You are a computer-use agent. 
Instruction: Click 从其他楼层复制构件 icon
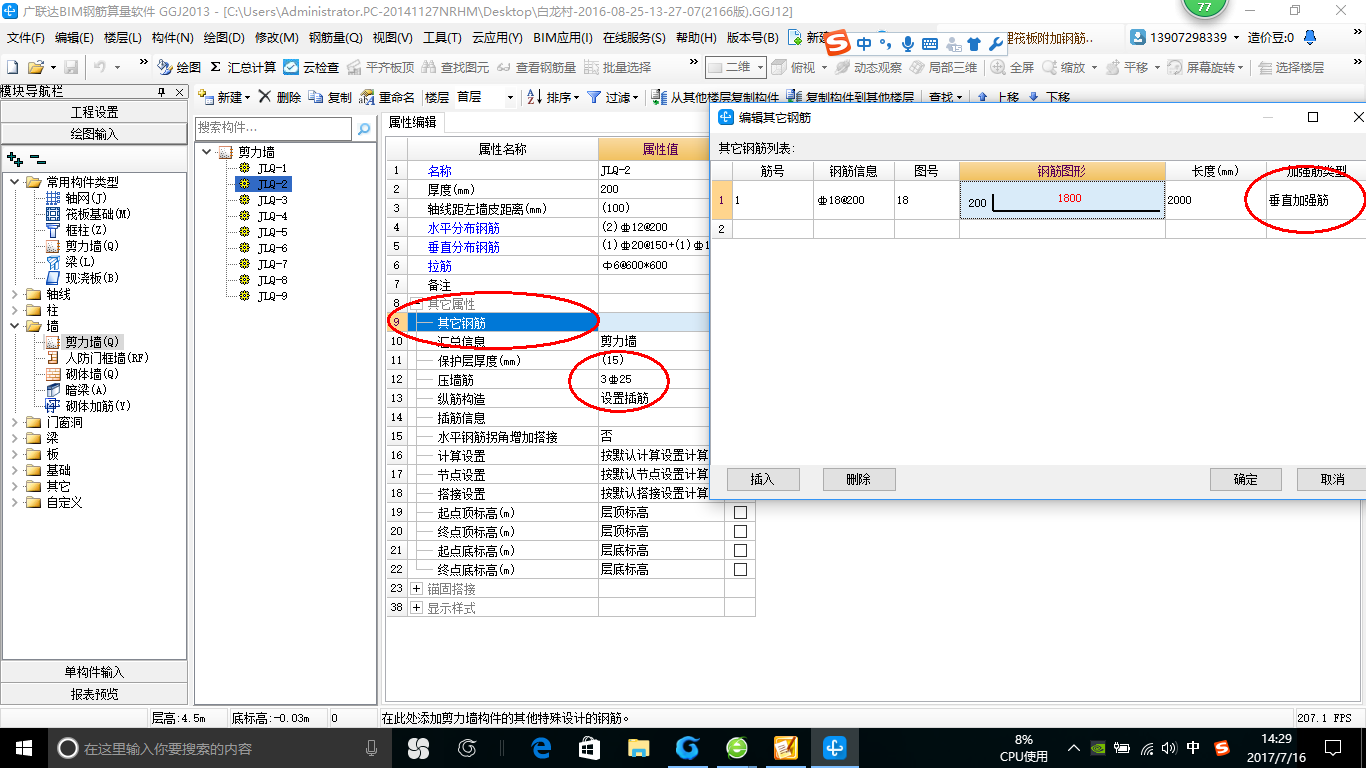[659, 97]
